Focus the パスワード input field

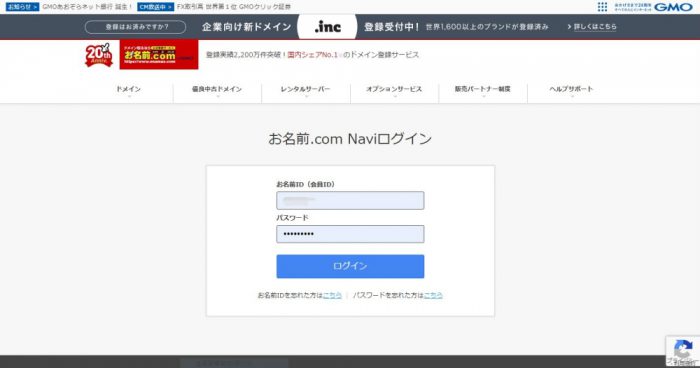(350, 234)
